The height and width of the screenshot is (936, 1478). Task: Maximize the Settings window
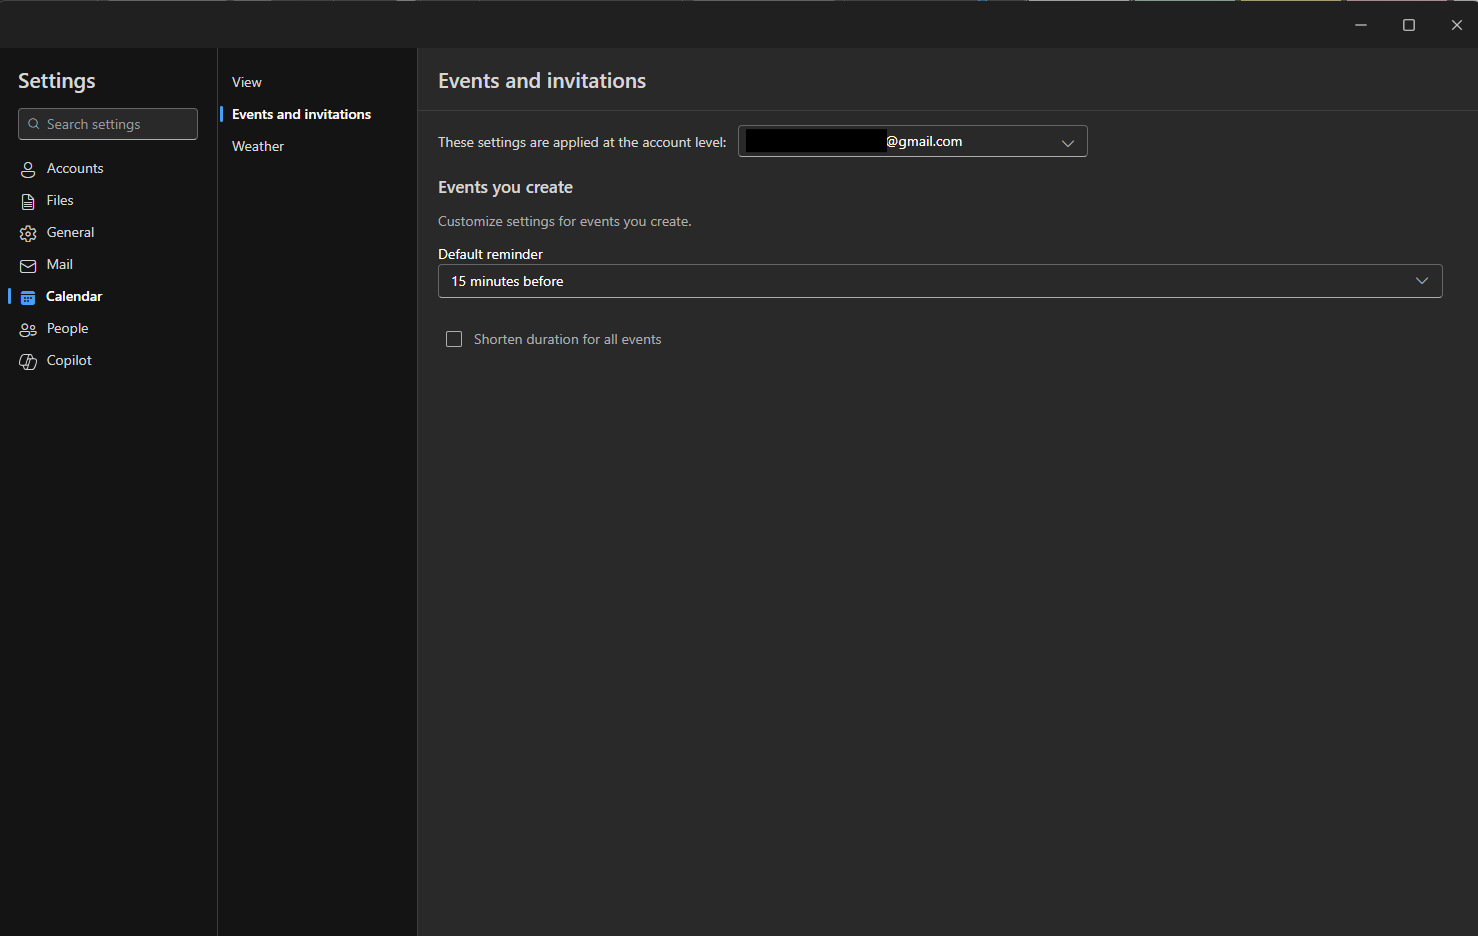click(x=1409, y=25)
